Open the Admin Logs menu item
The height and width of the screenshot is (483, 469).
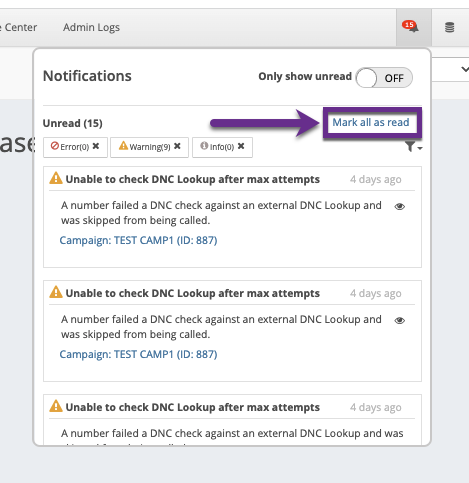coord(91,27)
